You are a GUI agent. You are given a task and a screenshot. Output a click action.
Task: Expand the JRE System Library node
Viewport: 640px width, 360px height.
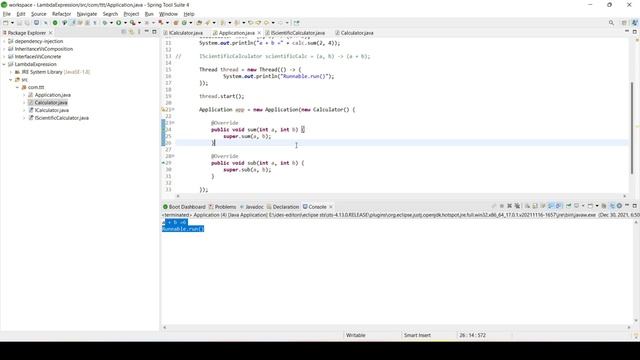click(11, 72)
